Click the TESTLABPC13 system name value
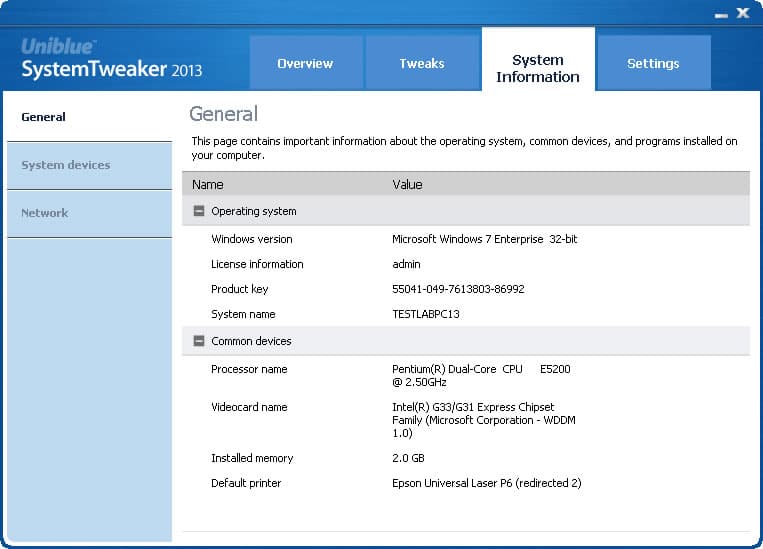763x549 pixels. pyautogui.click(x=426, y=314)
